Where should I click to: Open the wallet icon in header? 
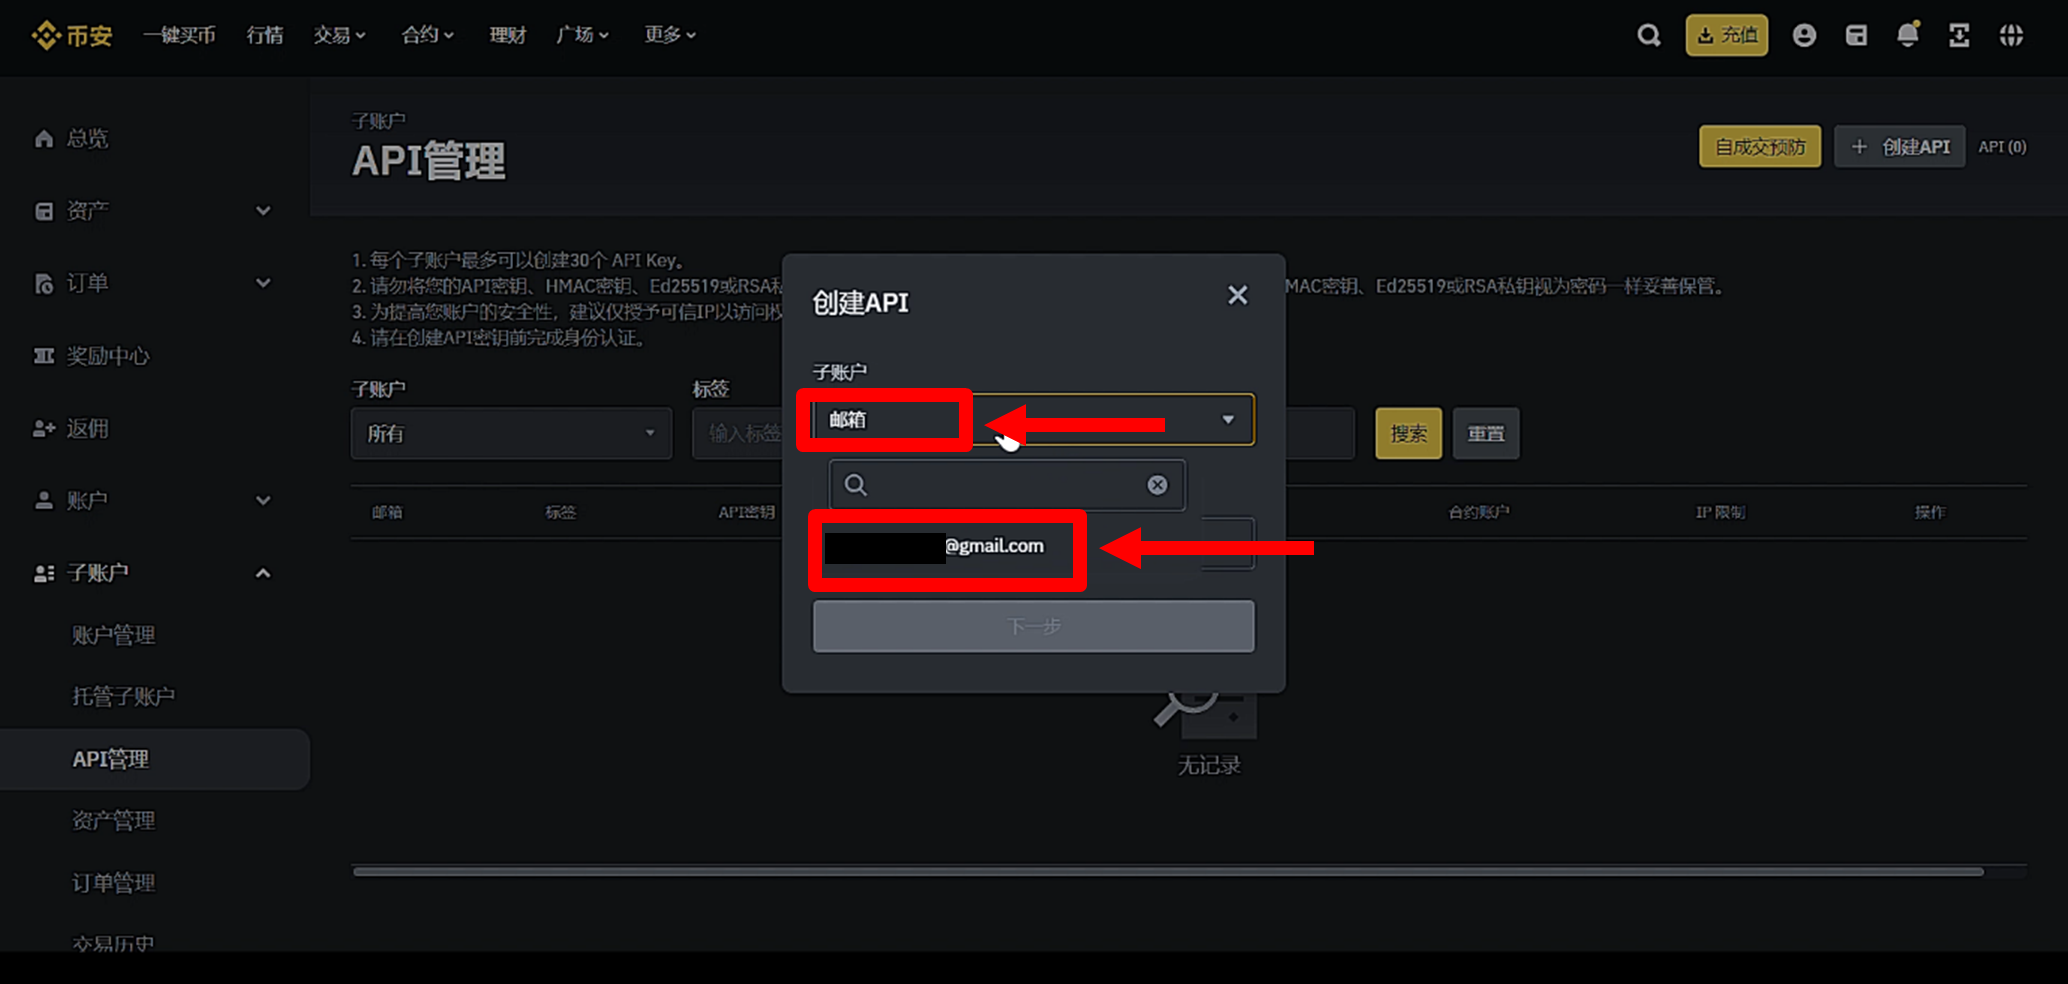tap(1856, 36)
